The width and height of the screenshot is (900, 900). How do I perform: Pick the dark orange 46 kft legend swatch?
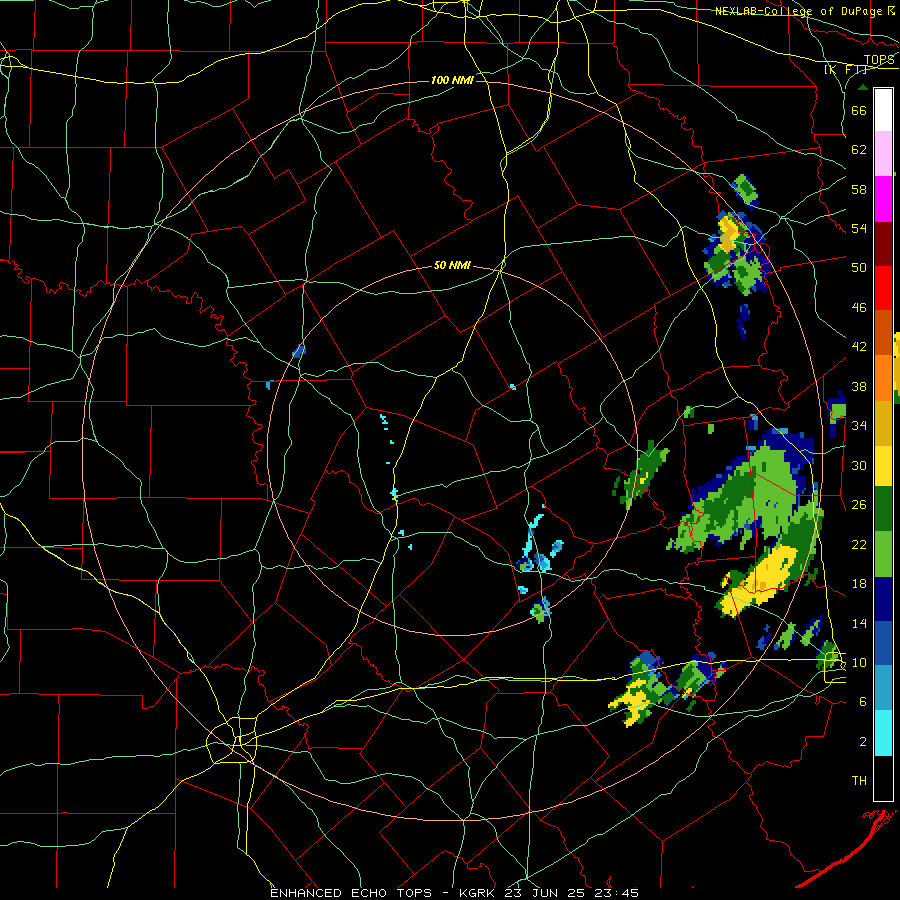point(883,333)
